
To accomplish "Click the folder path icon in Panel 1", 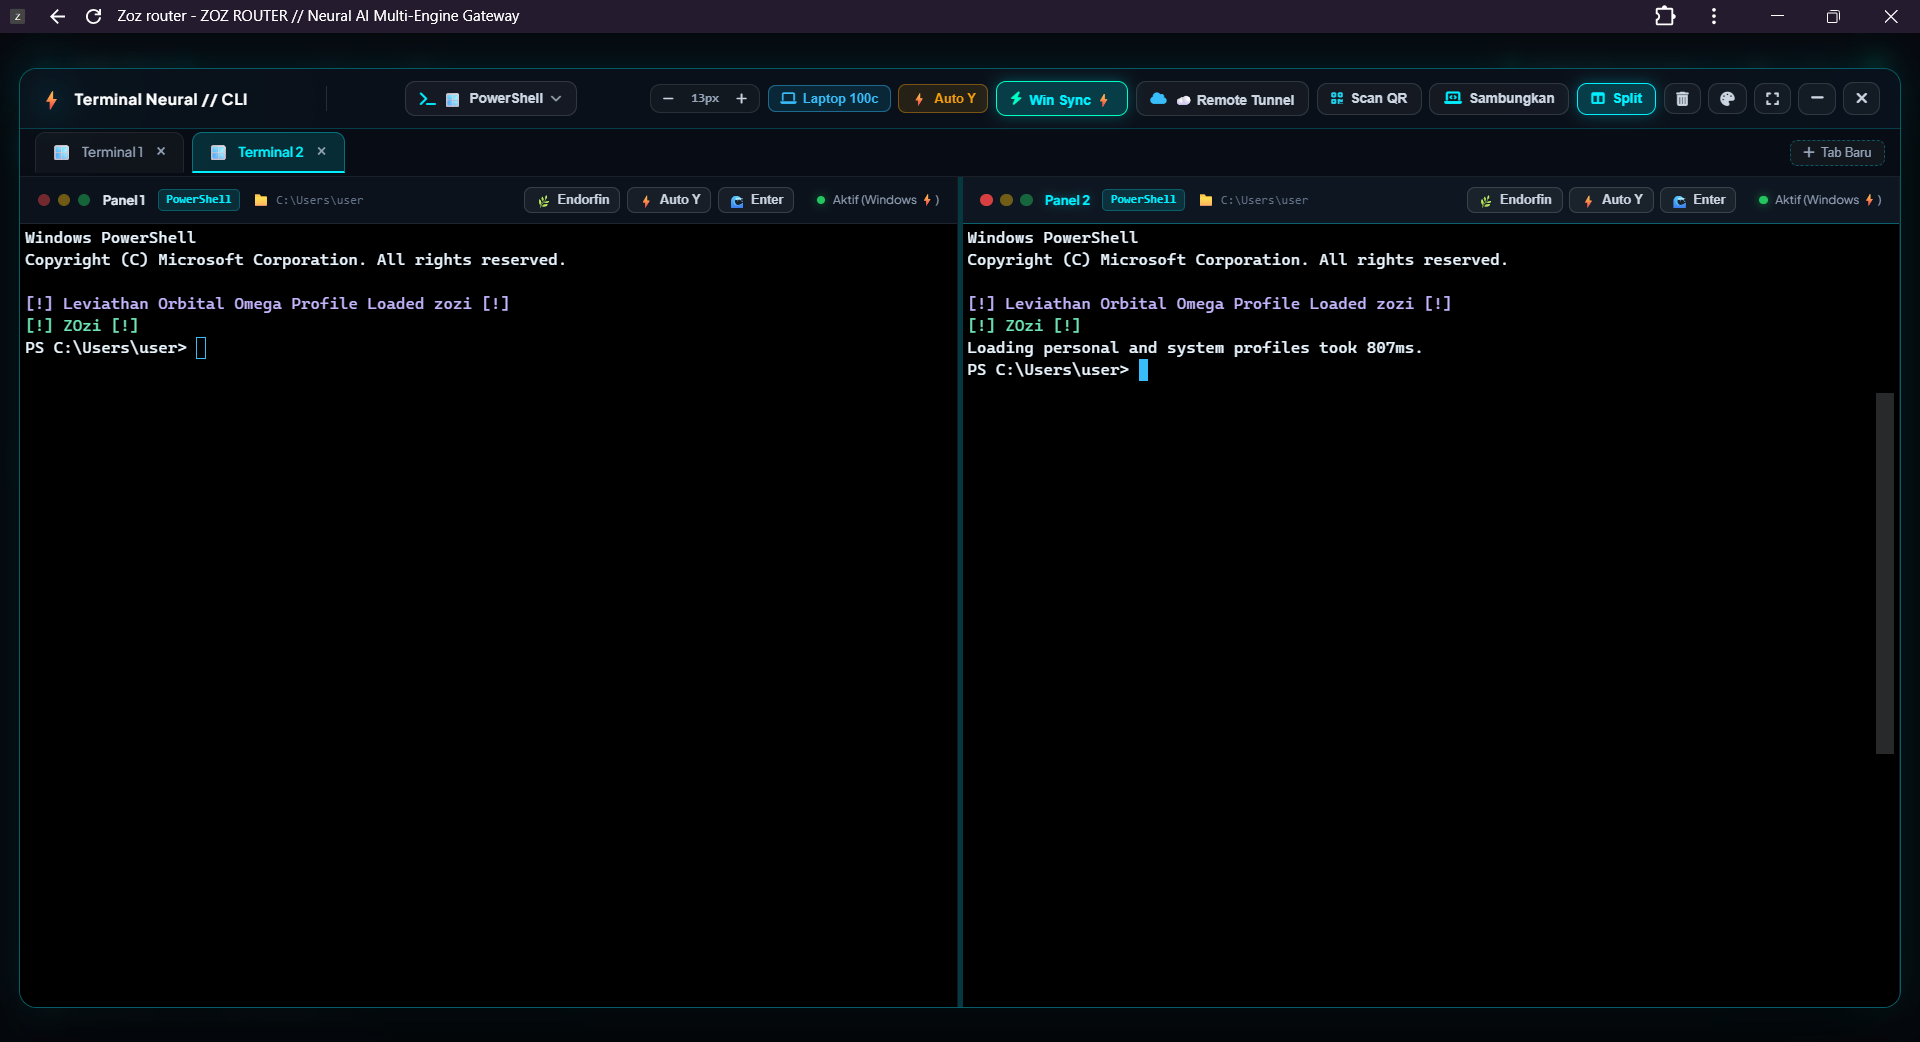I will pyautogui.click(x=261, y=200).
